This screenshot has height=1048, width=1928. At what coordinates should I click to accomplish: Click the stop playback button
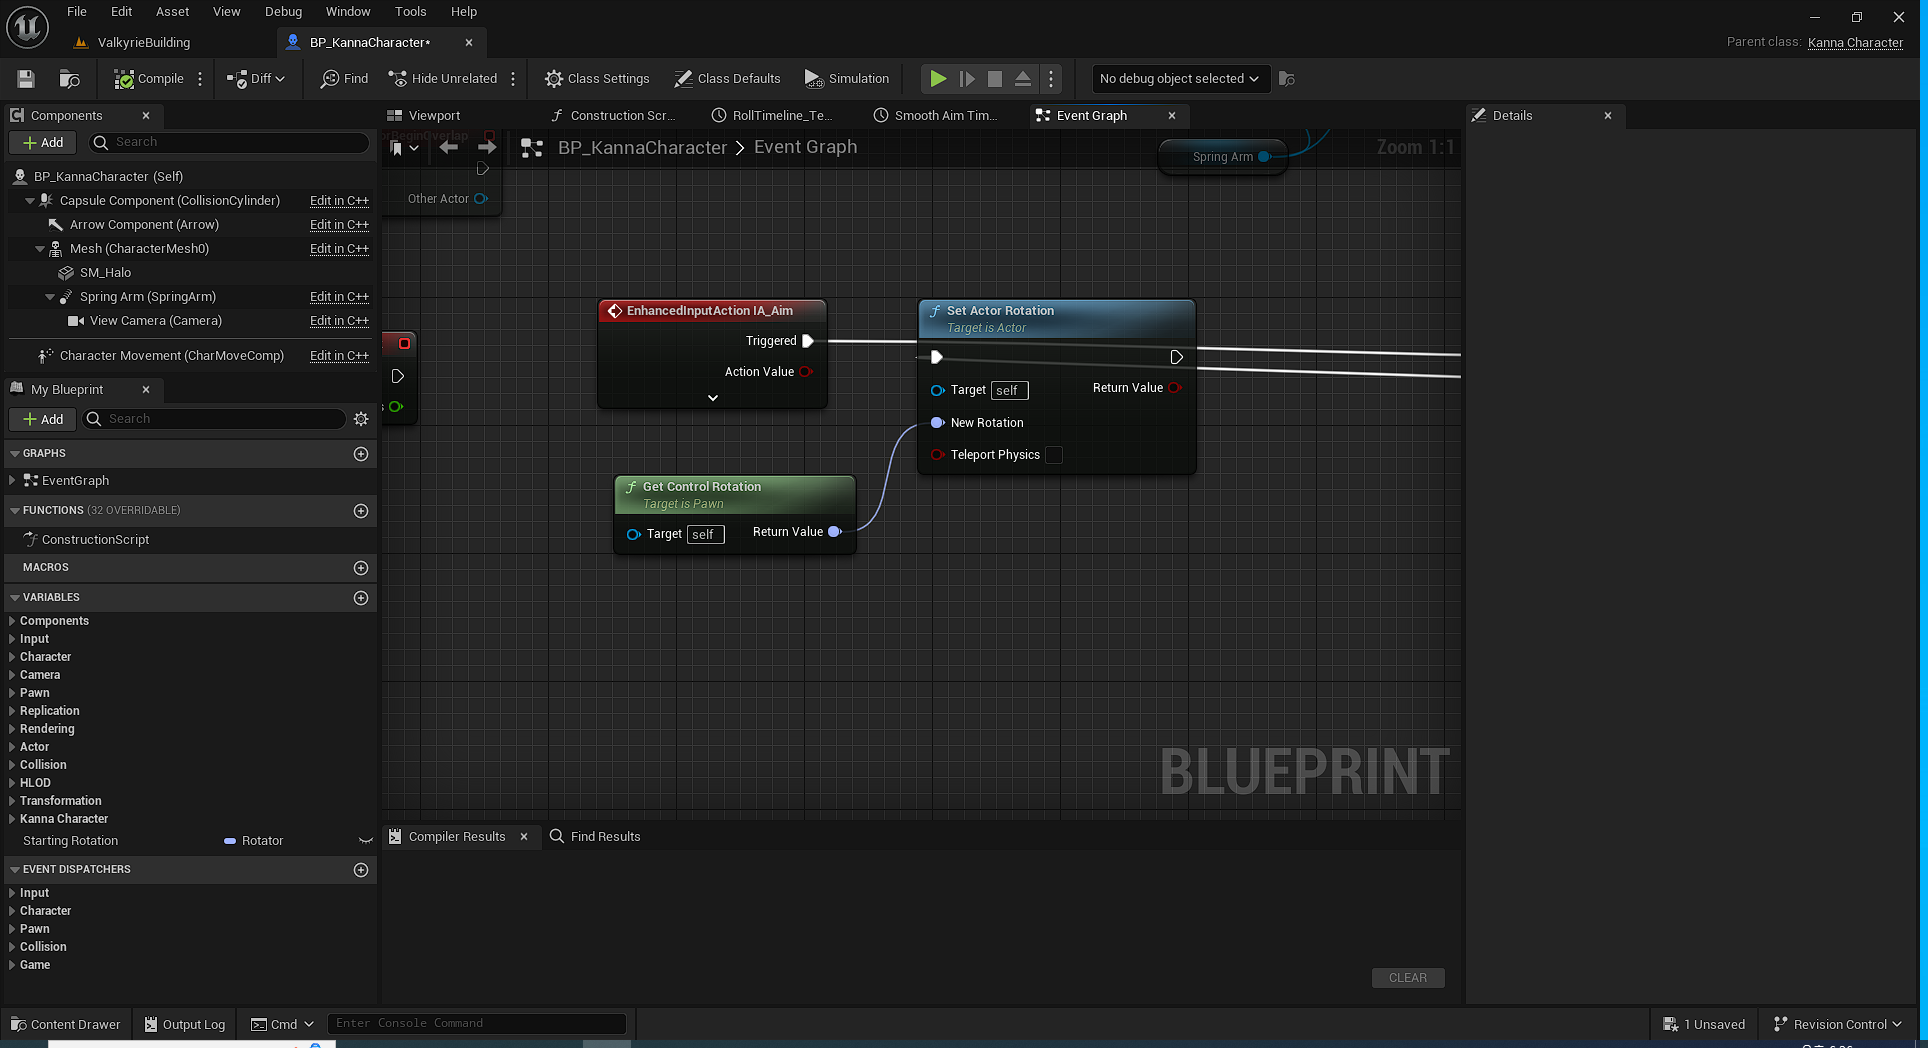pyautogui.click(x=995, y=79)
